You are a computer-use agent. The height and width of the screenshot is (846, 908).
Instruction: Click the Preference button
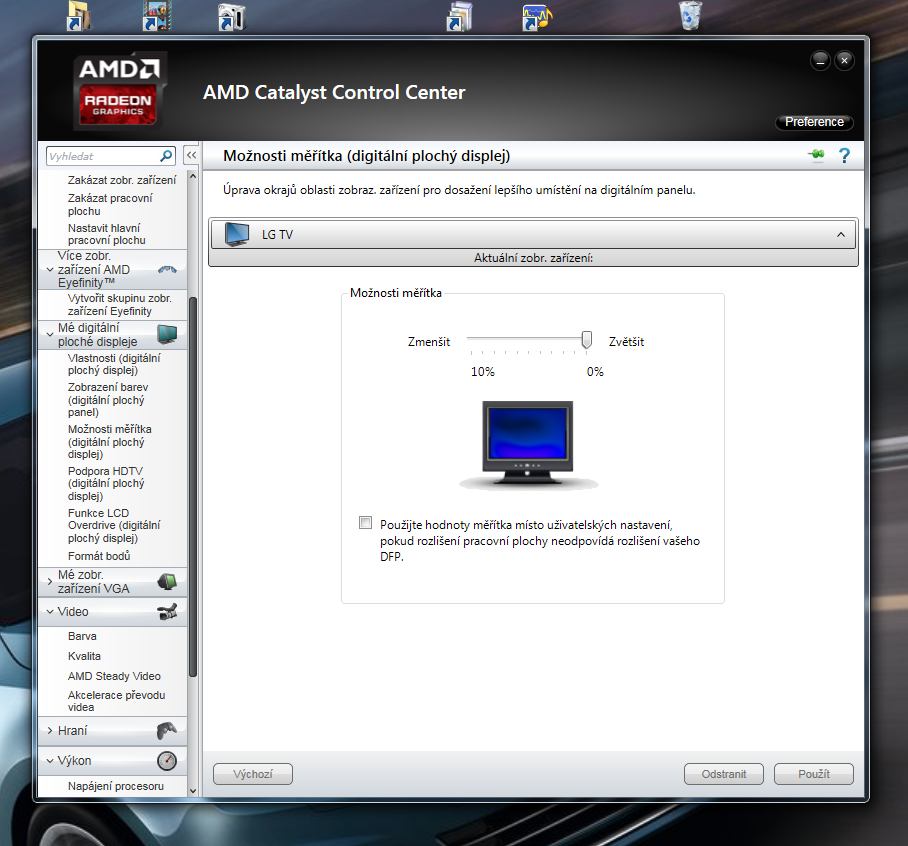point(814,122)
